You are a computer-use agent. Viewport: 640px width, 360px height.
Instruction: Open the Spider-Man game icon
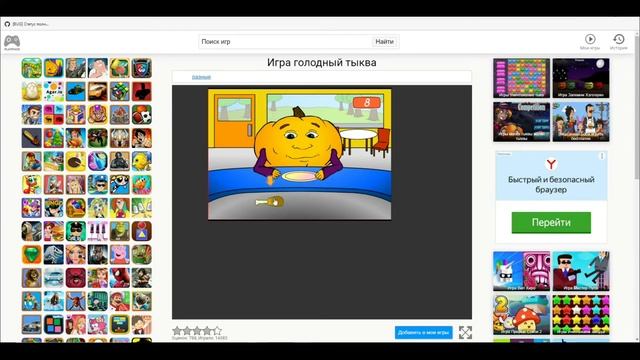[120, 278]
